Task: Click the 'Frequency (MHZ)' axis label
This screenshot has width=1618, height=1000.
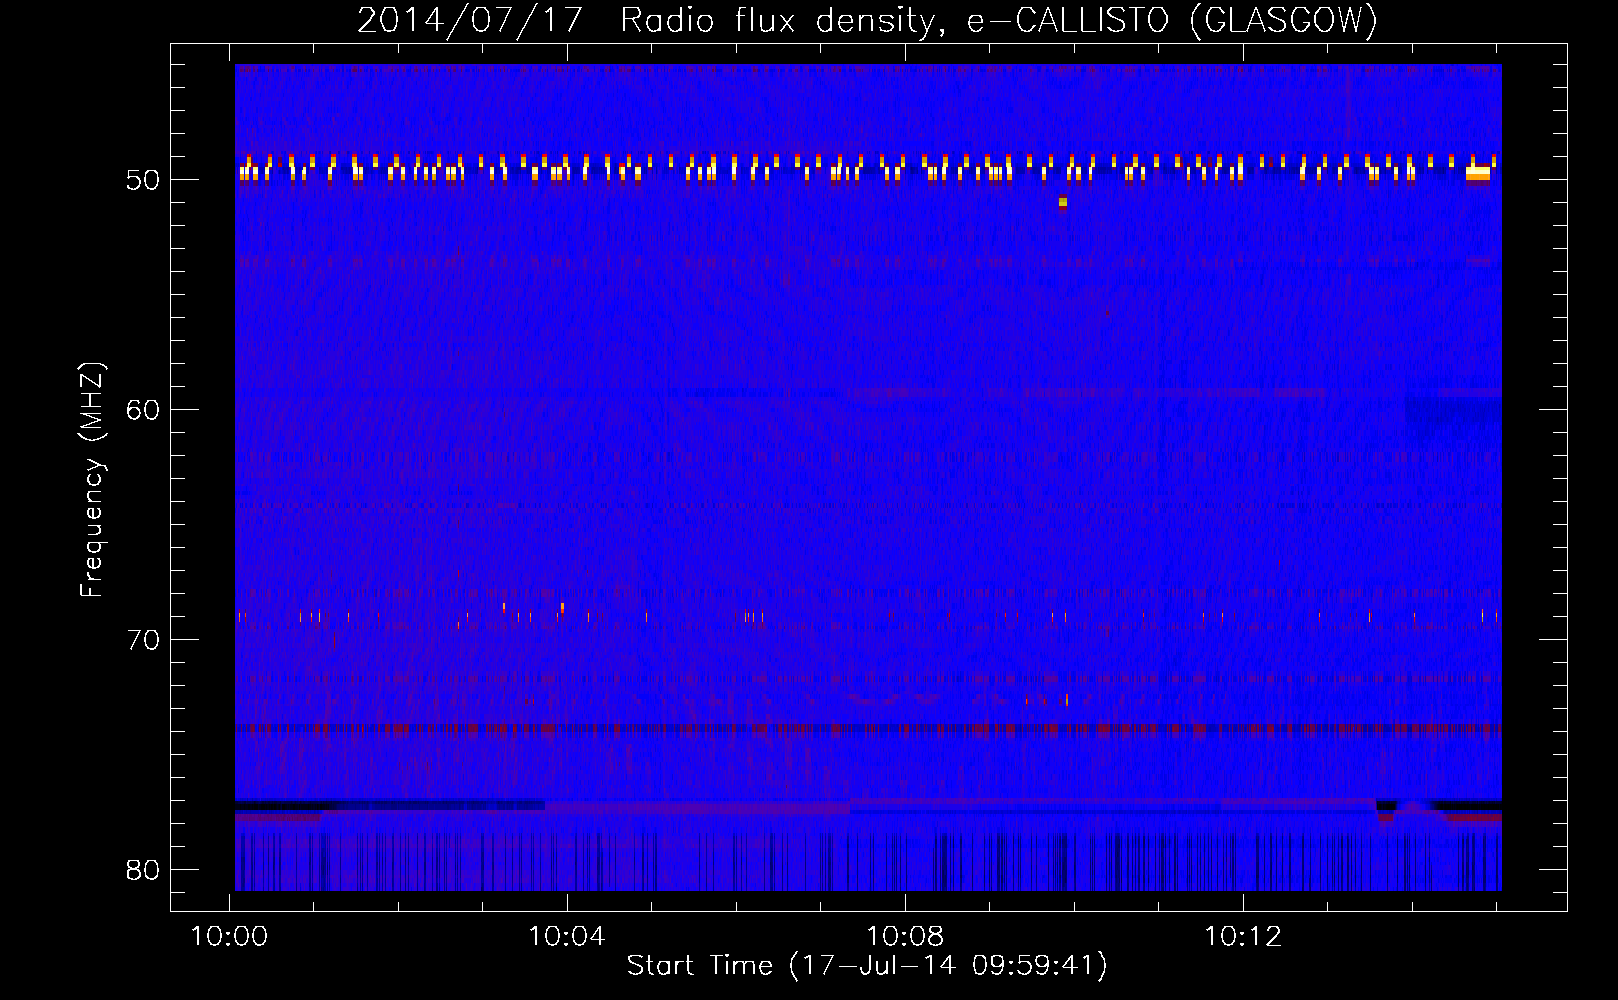Action: coord(92,480)
